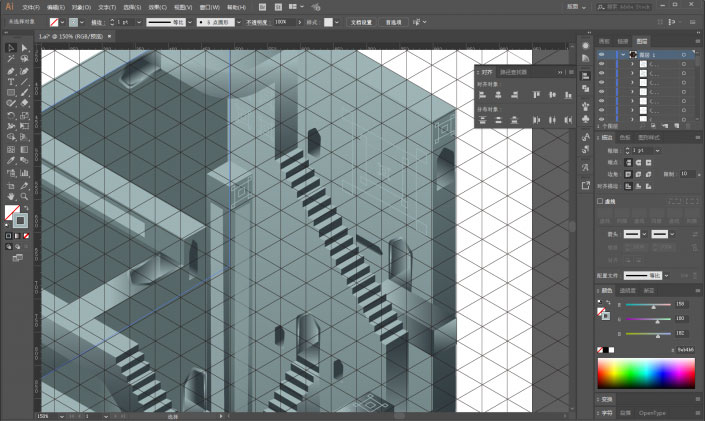Screen dimensions: 705x421
Task: Enable the dashed line checkbox
Action: (600, 201)
